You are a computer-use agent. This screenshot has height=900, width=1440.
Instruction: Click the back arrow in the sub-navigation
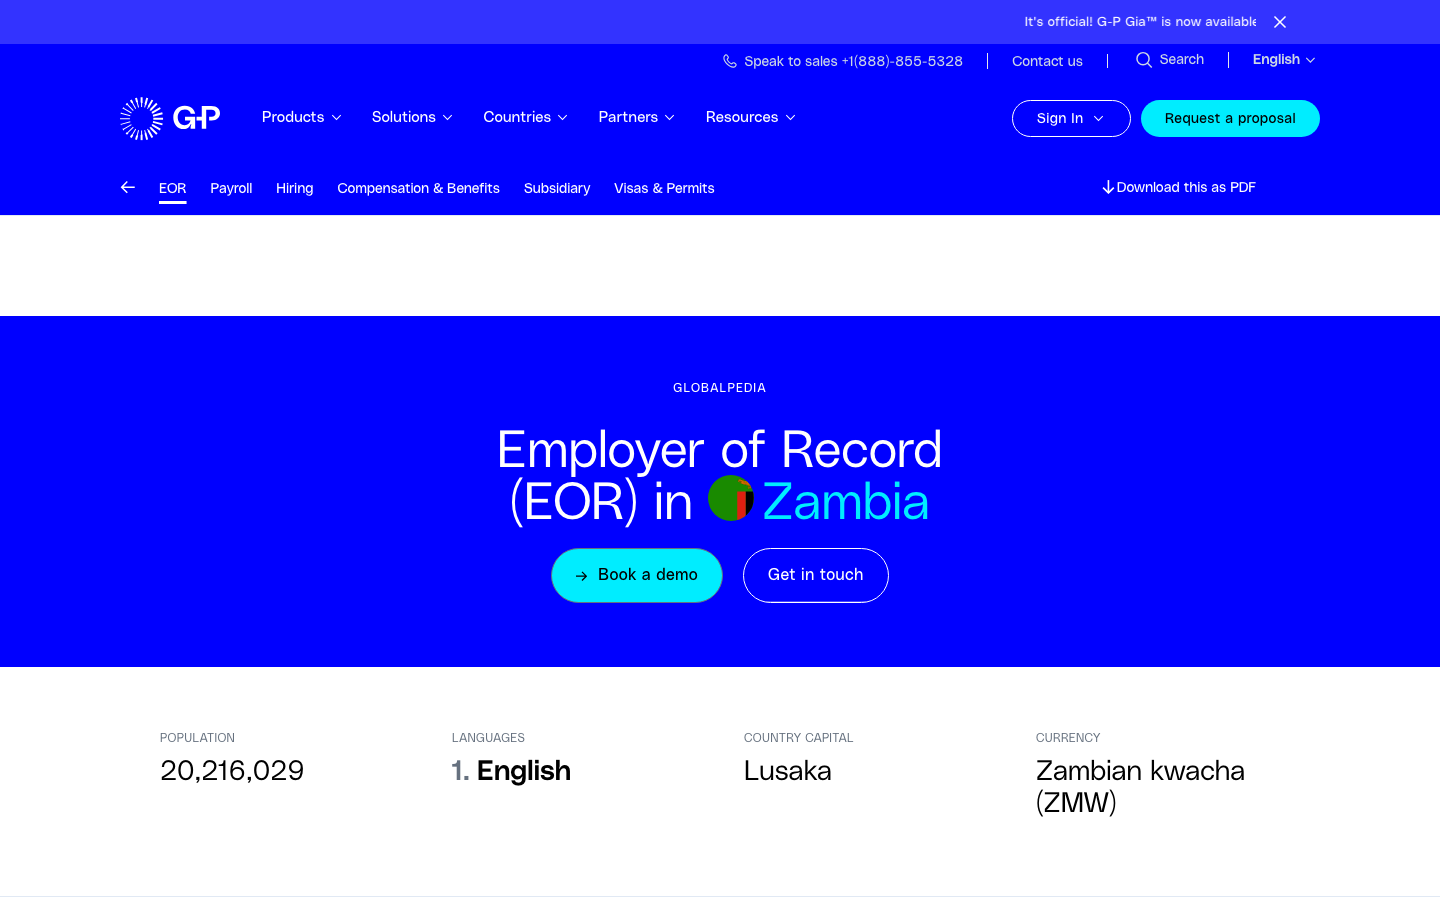[128, 187]
